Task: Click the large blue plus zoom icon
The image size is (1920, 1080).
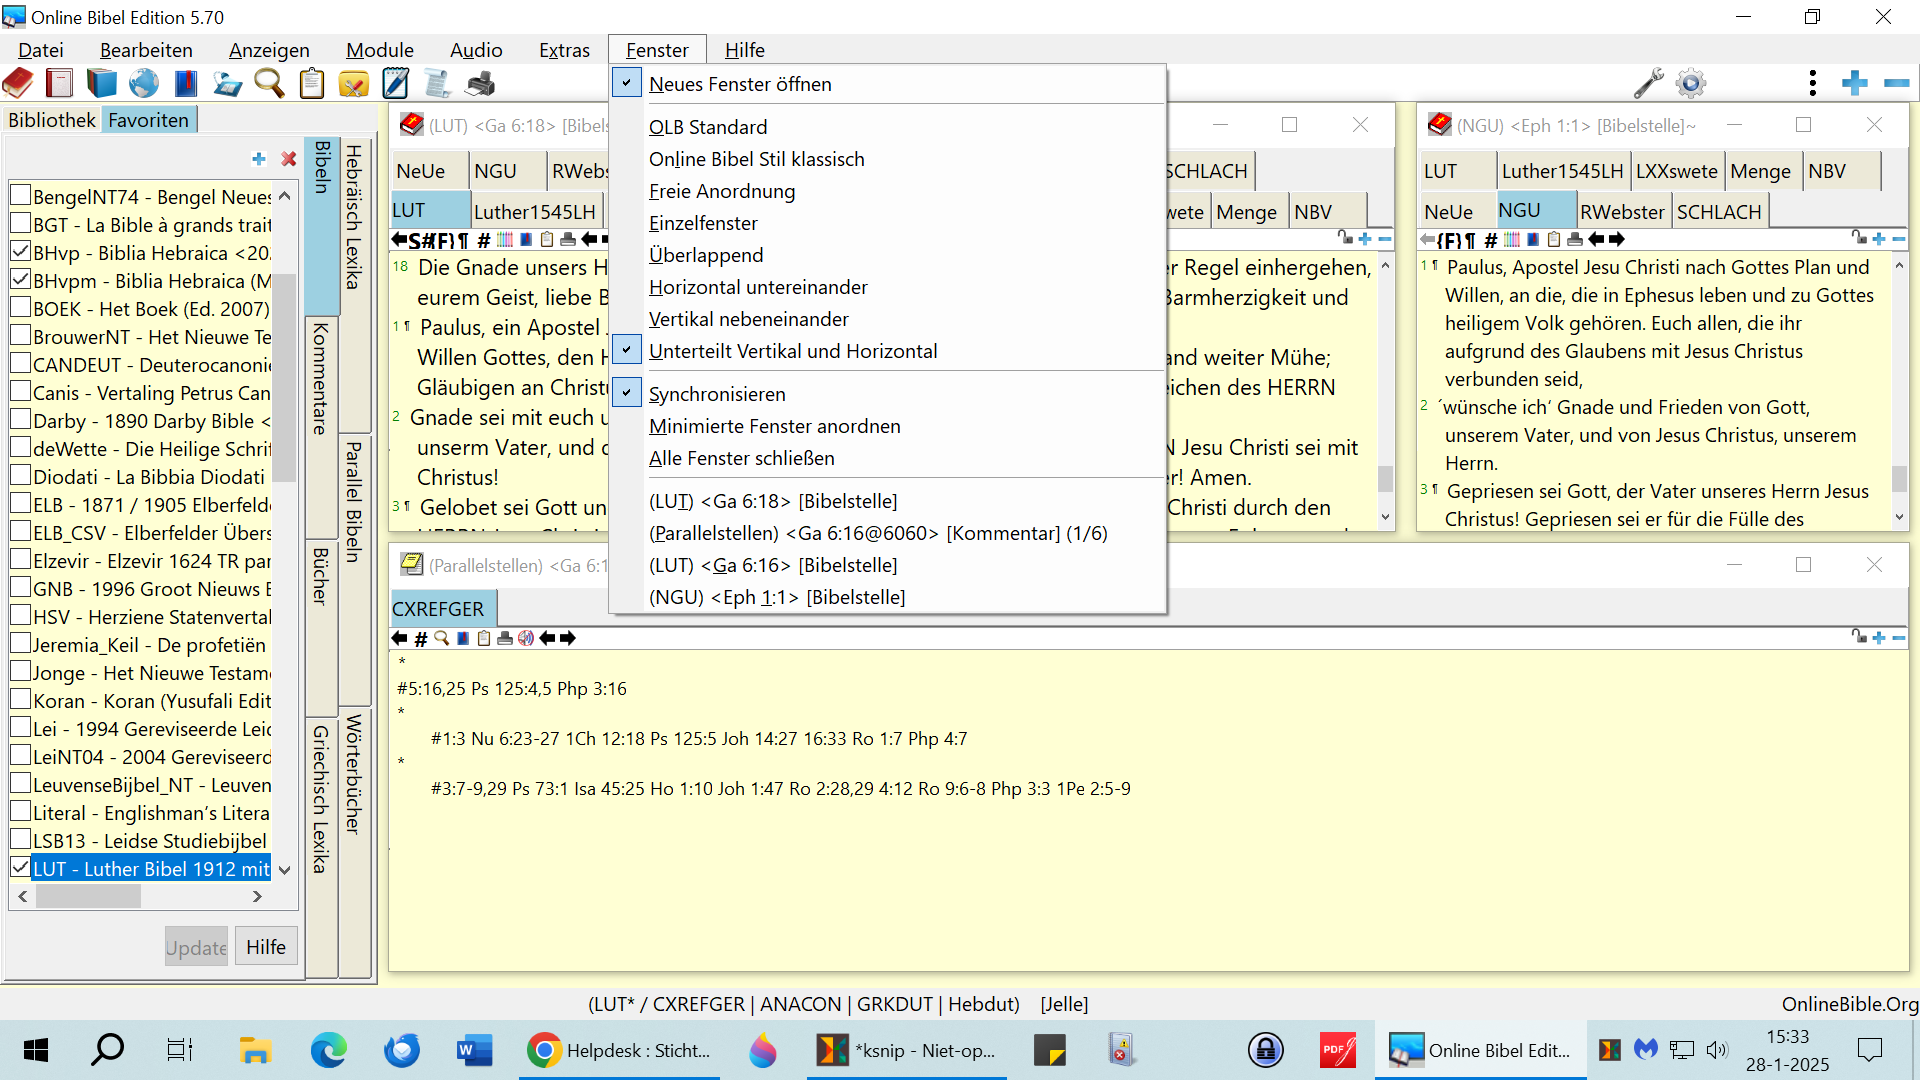Action: [x=1854, y=84]
